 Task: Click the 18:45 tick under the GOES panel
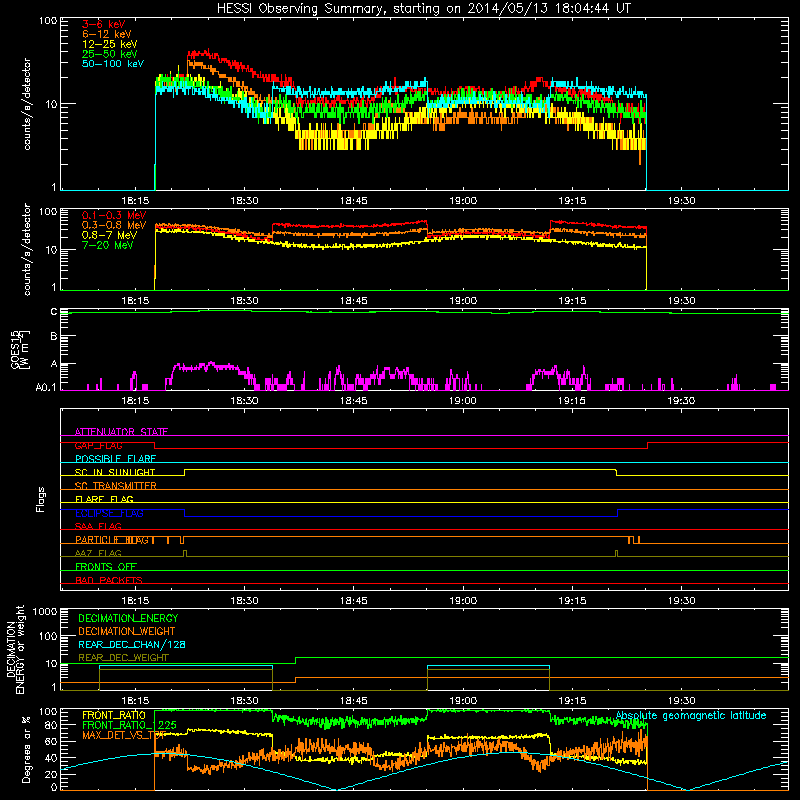coord(353,401)
